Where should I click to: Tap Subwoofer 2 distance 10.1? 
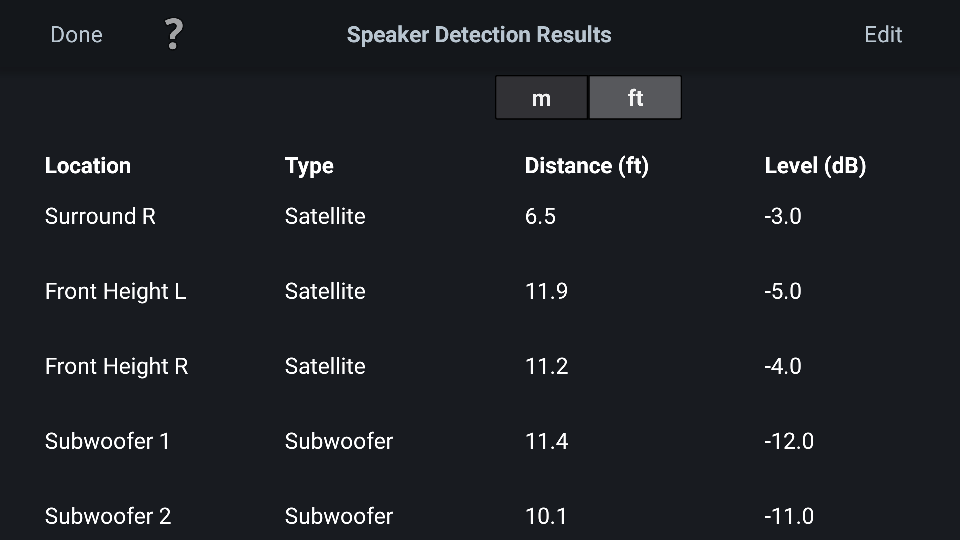546,516
